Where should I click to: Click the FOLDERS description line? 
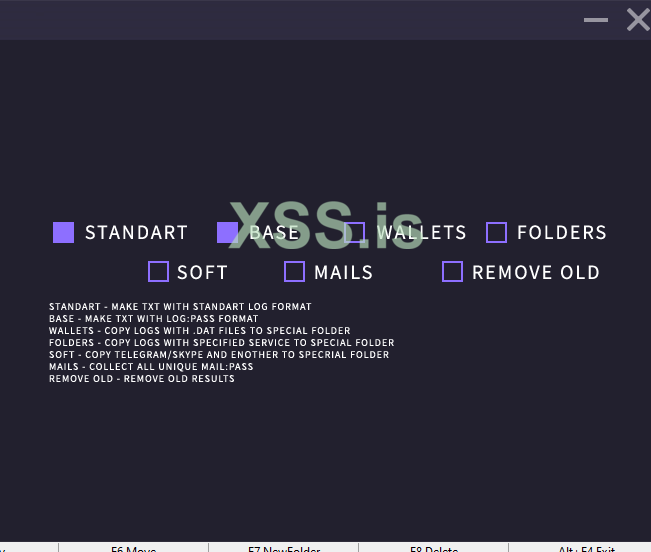pyautogui.click(x=222, y=343)
